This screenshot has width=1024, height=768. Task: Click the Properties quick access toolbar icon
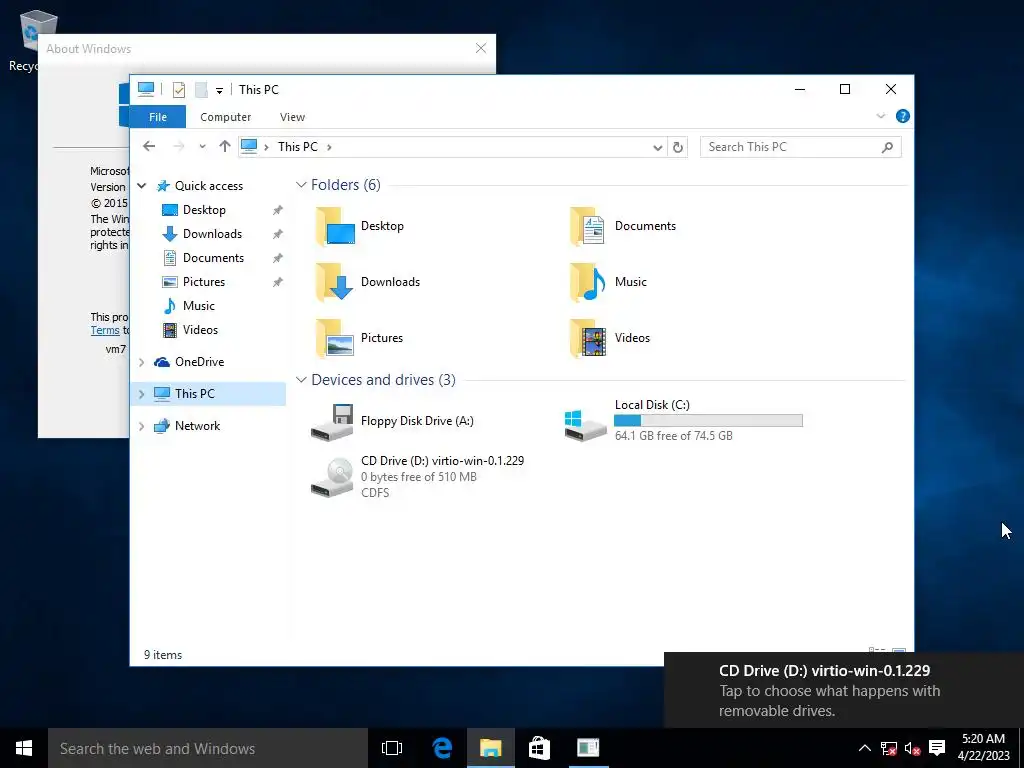click(x=178, y=89)
